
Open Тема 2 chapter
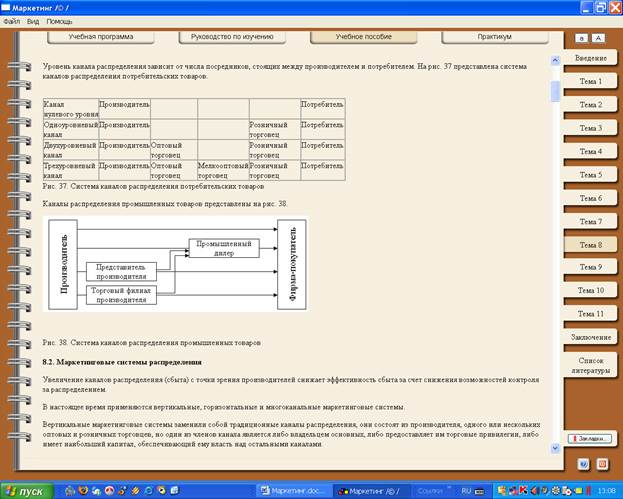pos(590,105)
